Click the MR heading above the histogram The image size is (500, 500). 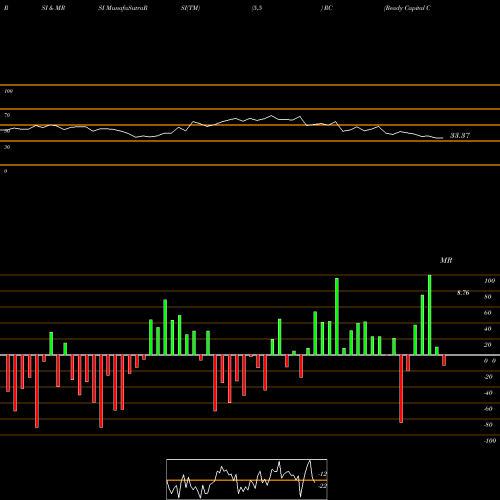click(x=446, y=260)
